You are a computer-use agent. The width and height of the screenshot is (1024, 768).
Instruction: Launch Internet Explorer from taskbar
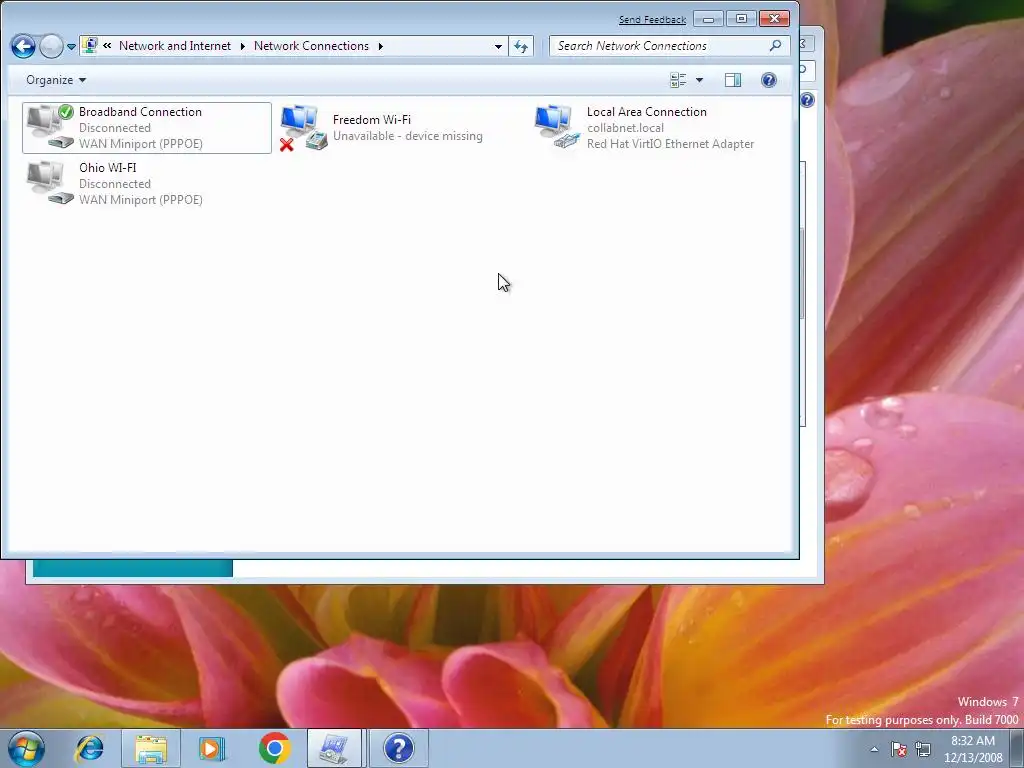89,748
